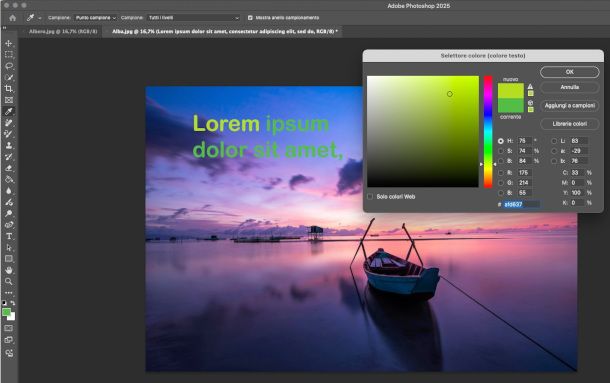Select the Clone Stamp tool
This screenshot has height=383, width=610.
click(x=9, y=145)
